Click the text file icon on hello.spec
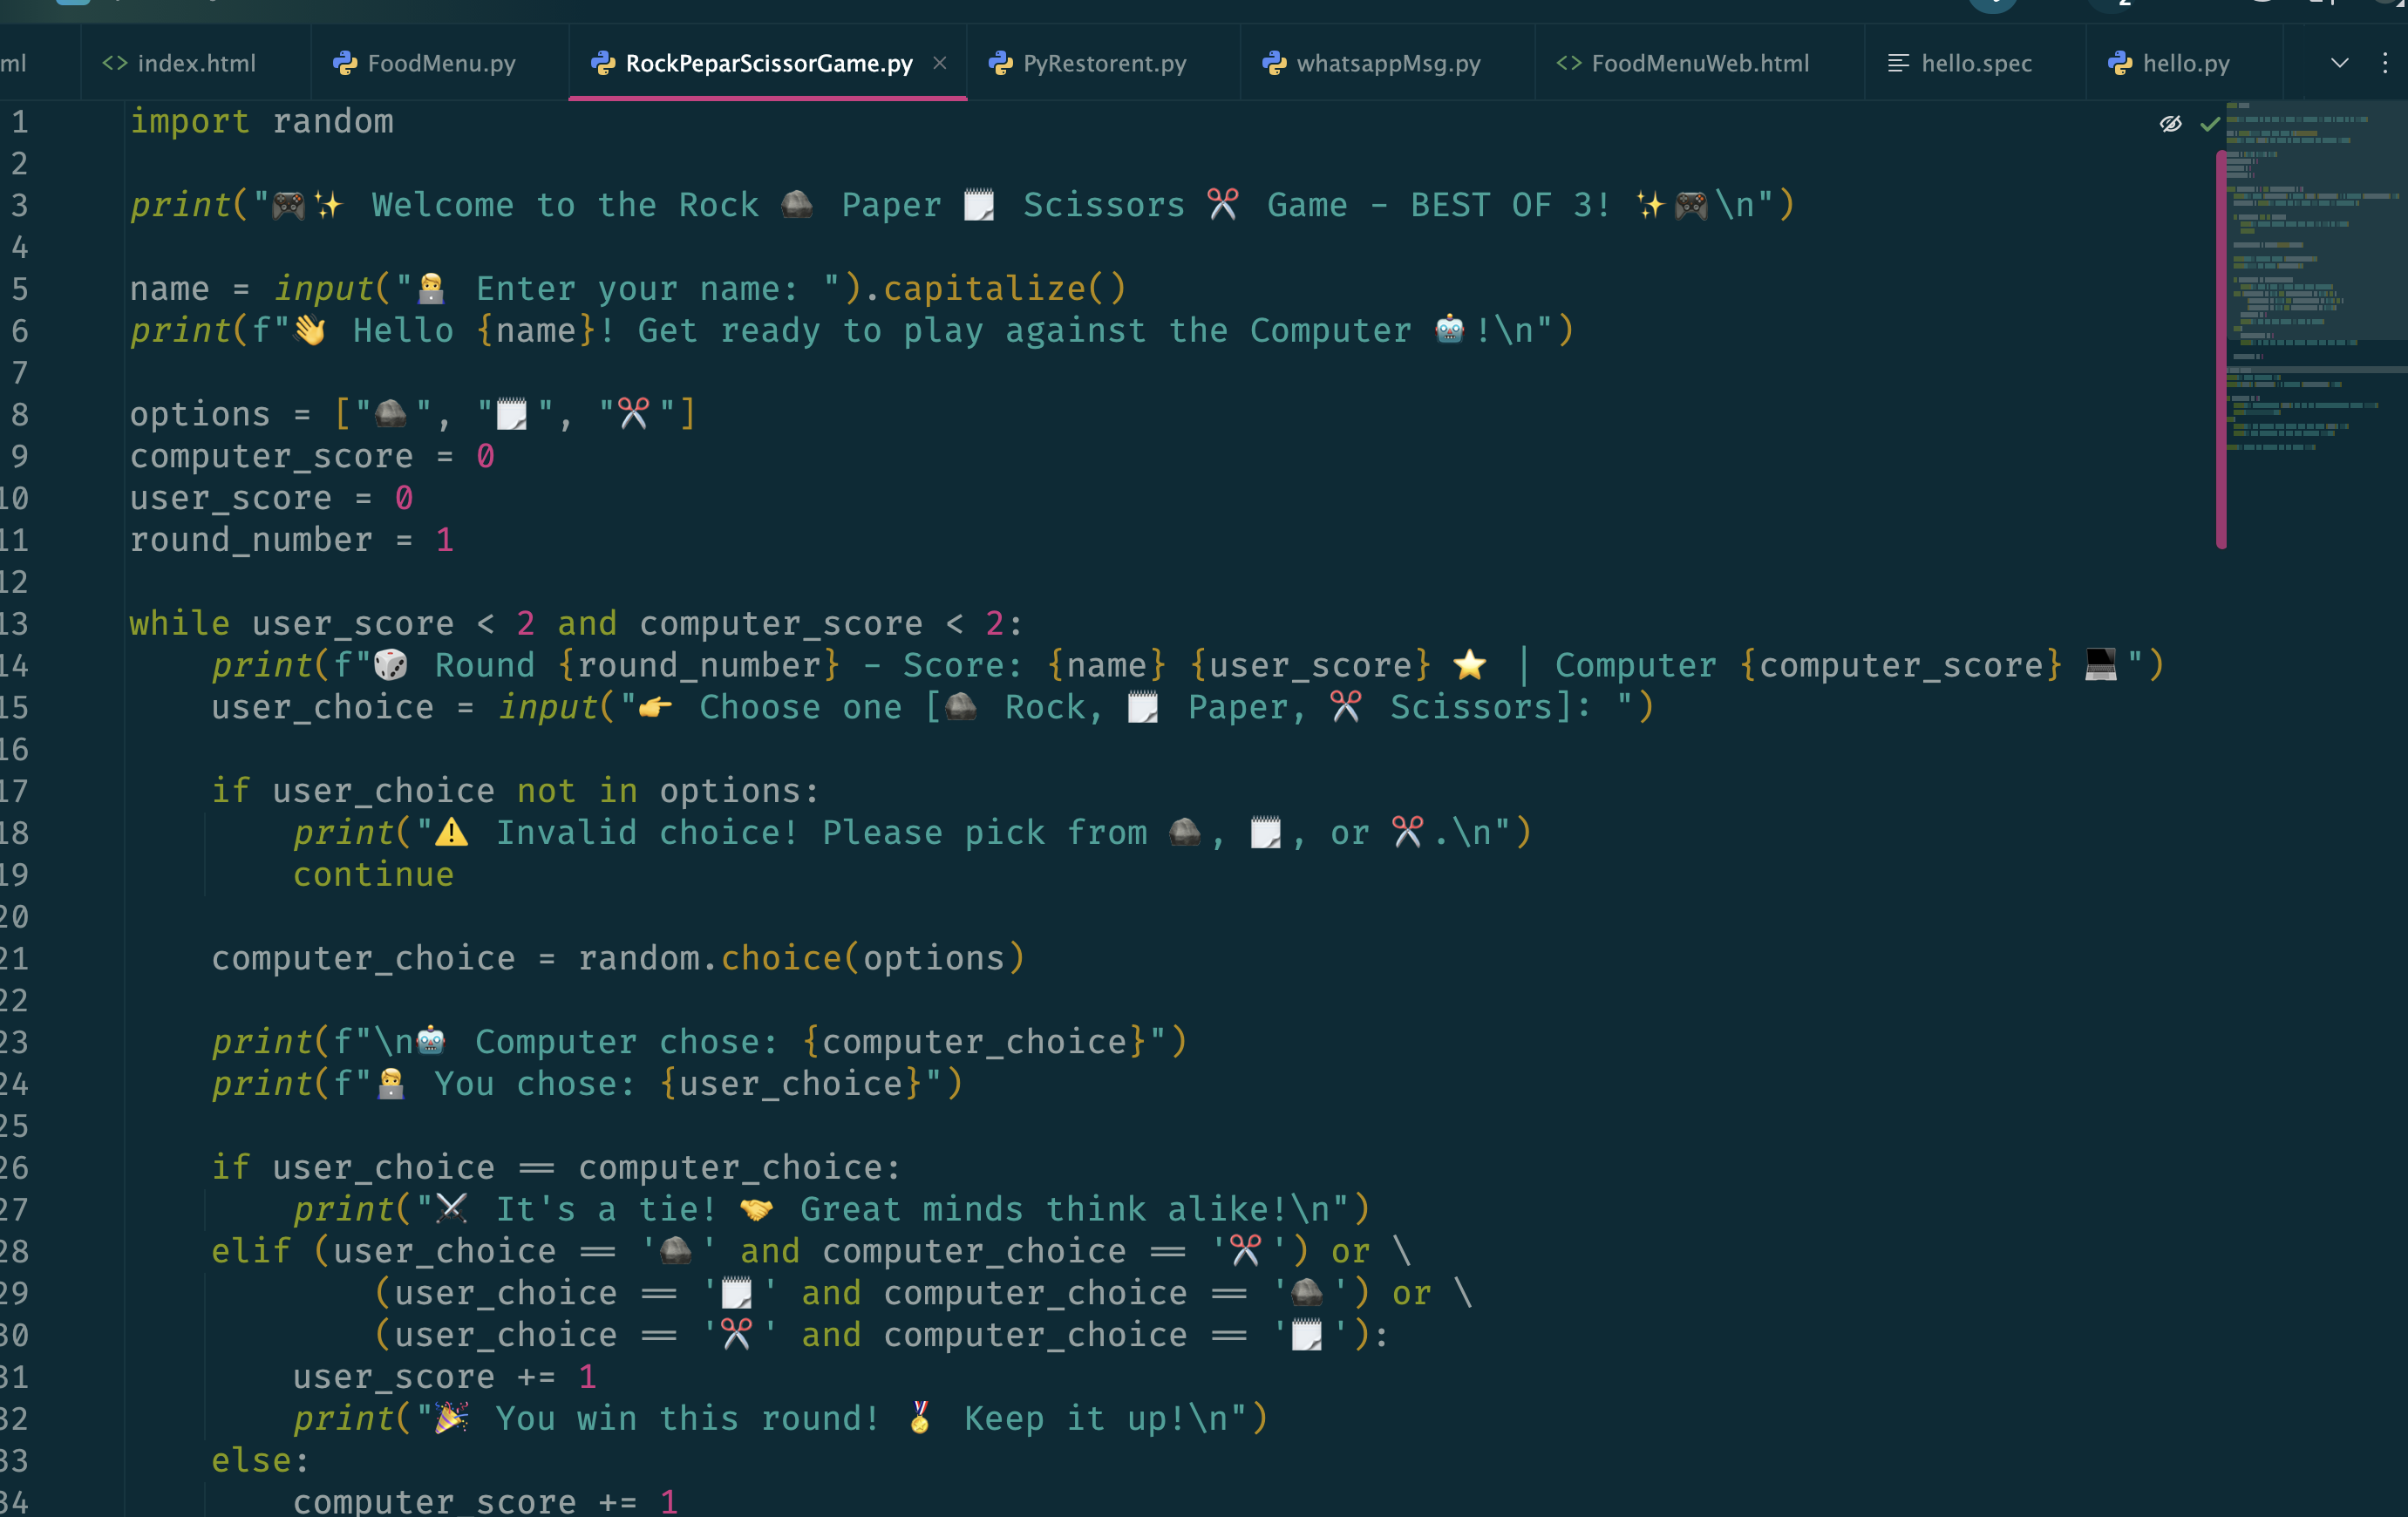This screenshot has height=1517, width=2408. click(1897, 63)
